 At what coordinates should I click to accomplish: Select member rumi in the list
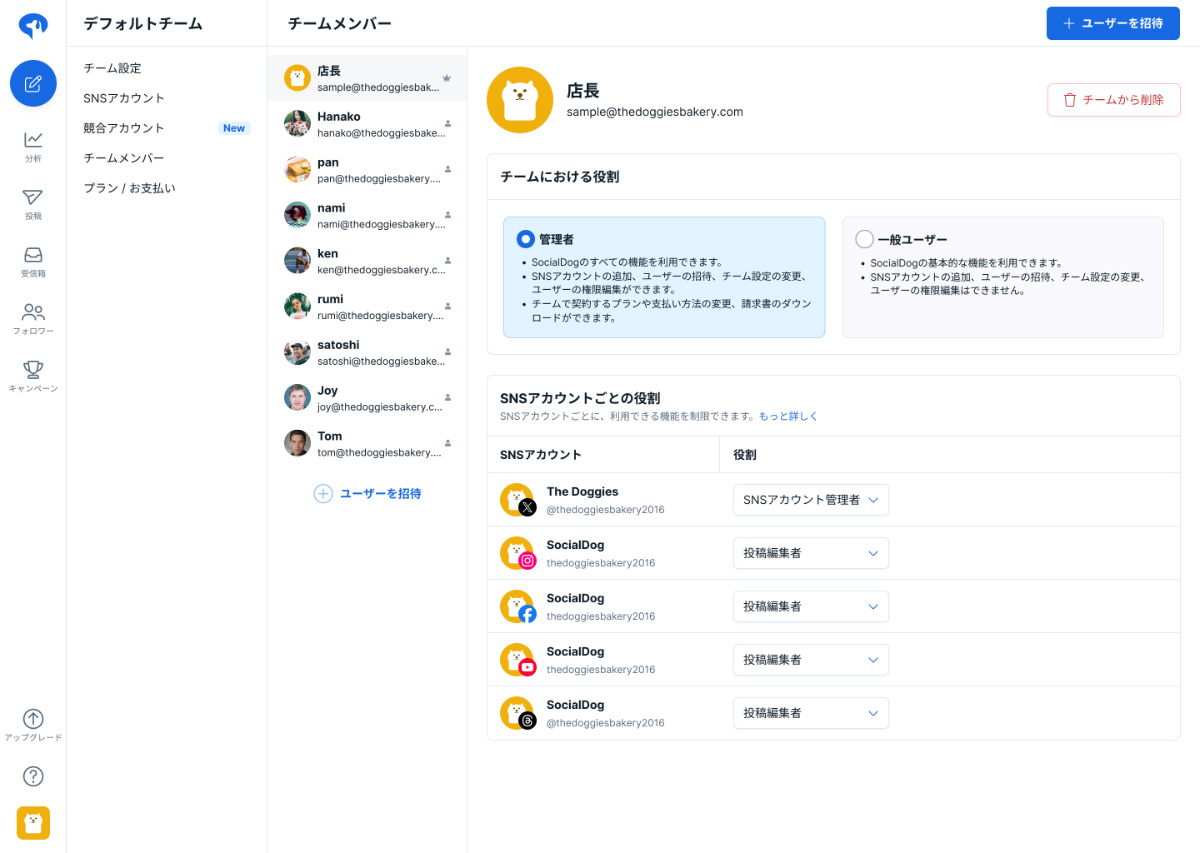click(367, 306)
